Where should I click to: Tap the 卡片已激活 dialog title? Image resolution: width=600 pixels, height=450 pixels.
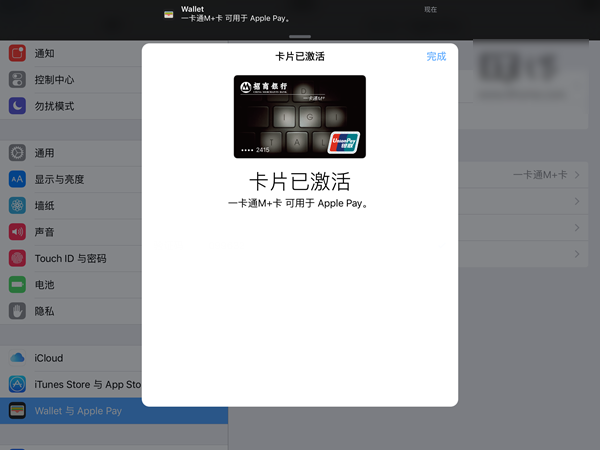300,57
